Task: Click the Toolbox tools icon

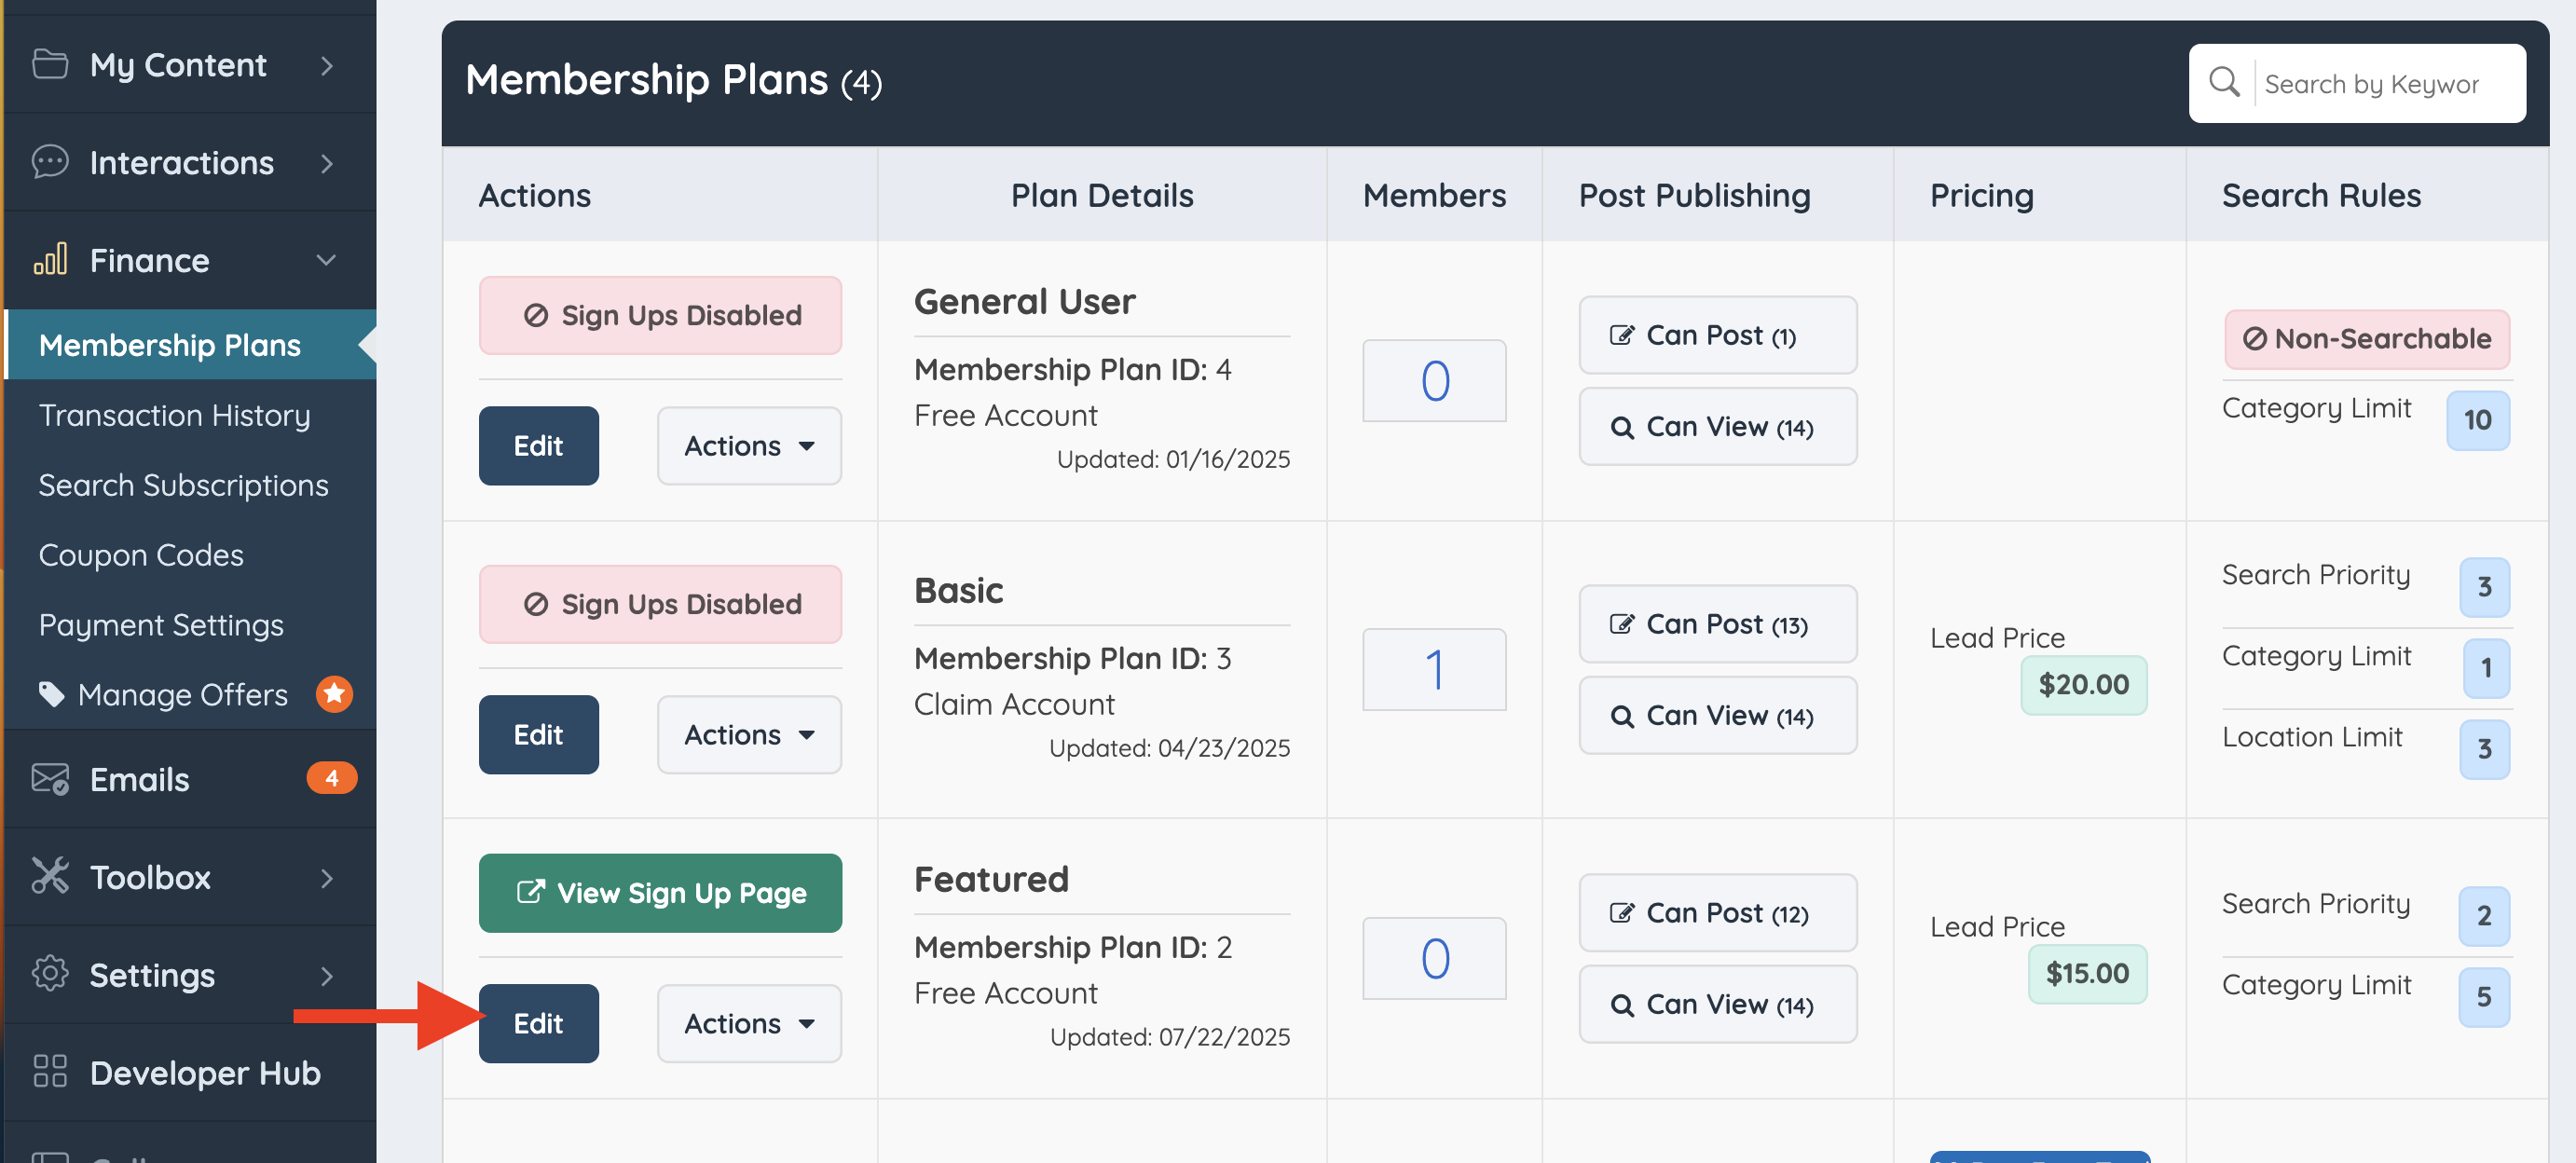Action: 50,876
